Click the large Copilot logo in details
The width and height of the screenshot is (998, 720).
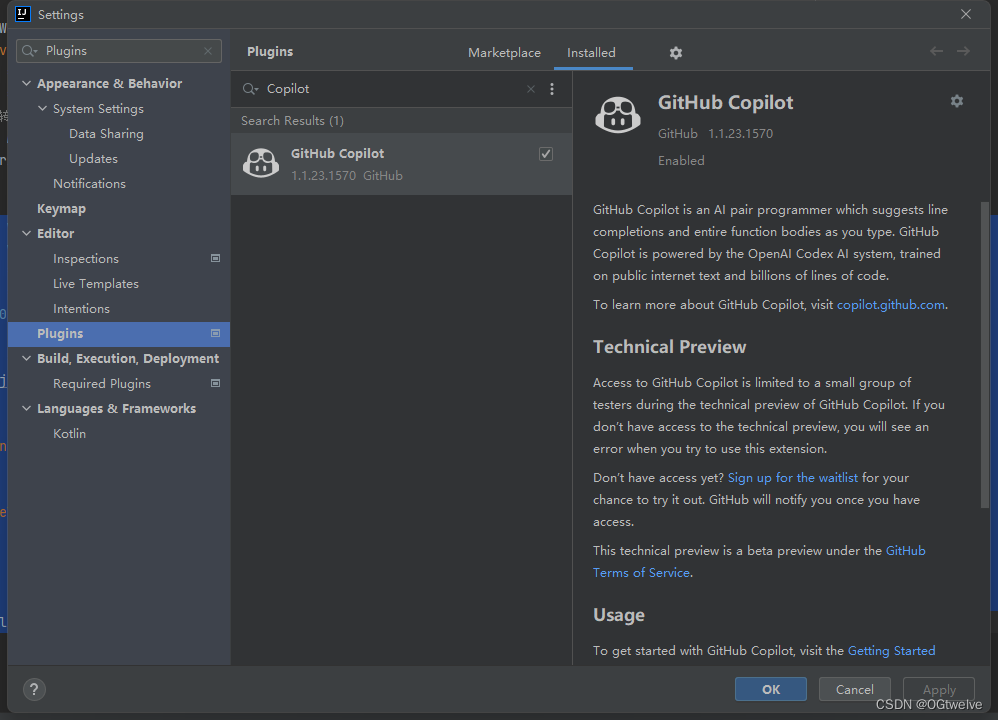tap(617, 115)
